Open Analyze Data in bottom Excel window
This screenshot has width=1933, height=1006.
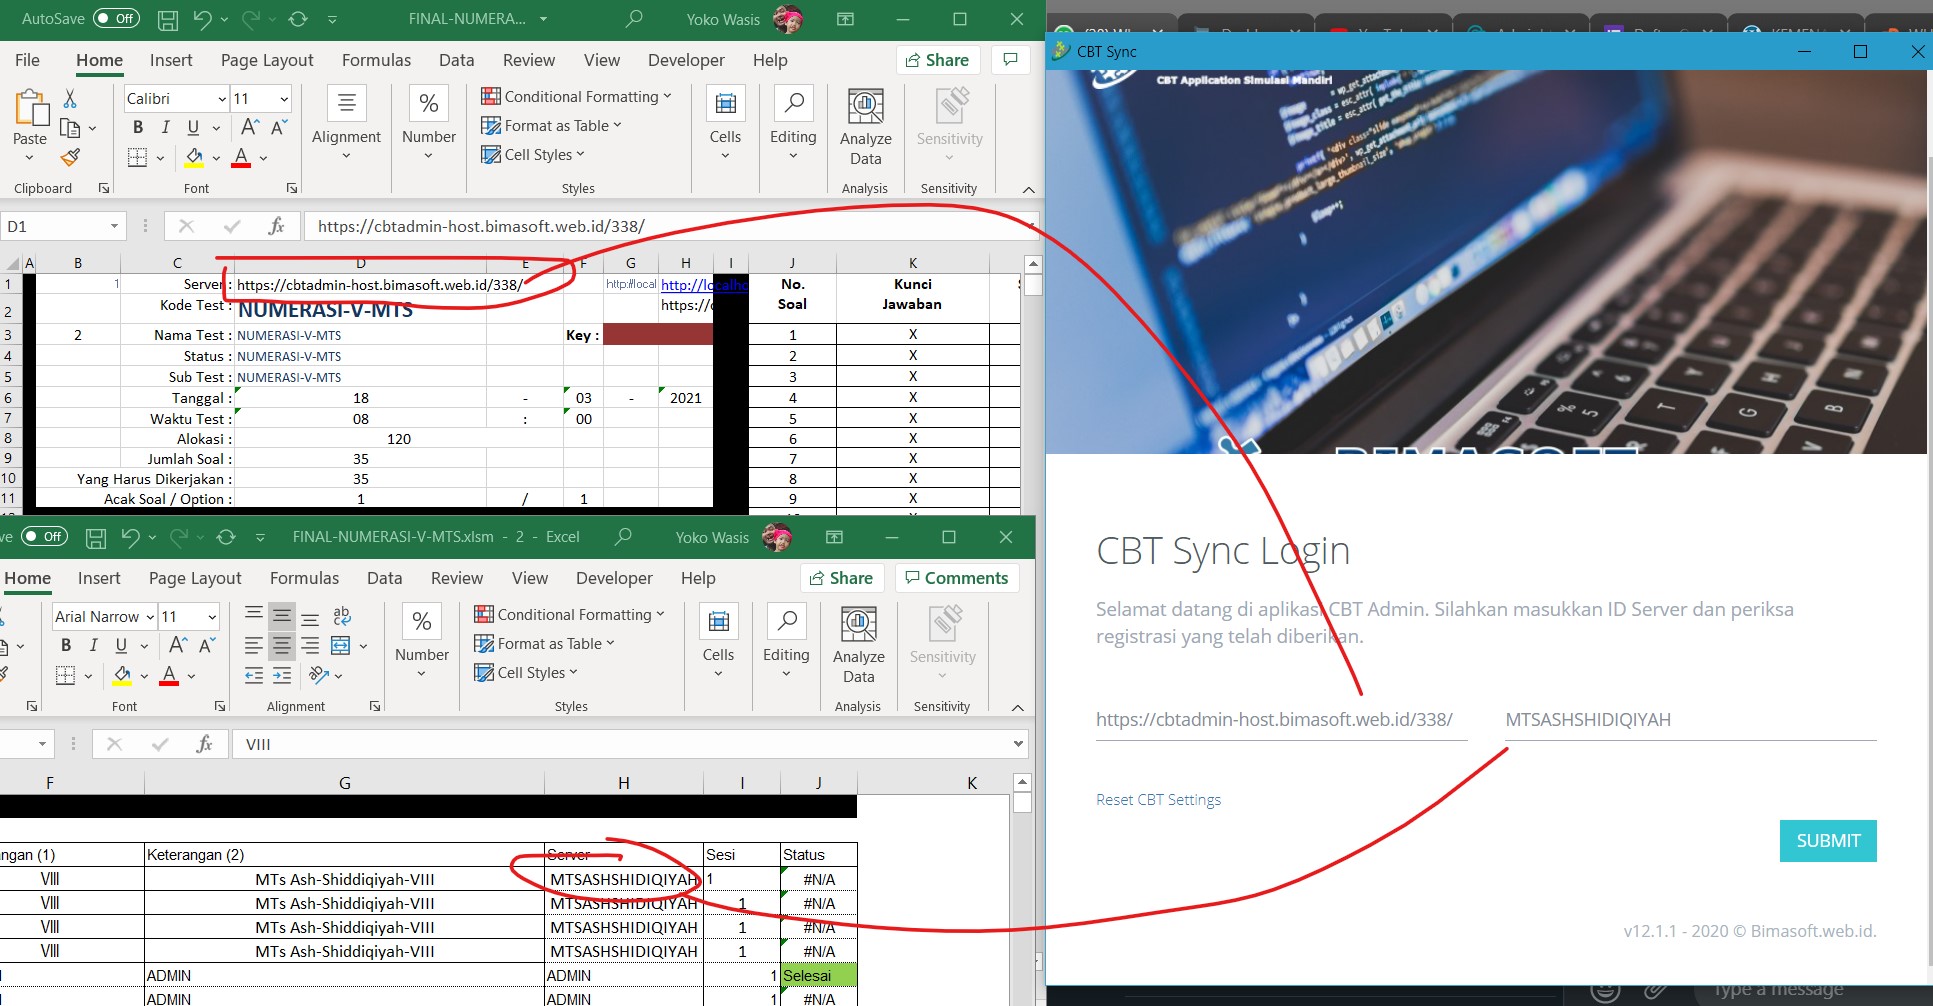click(859, 645)
